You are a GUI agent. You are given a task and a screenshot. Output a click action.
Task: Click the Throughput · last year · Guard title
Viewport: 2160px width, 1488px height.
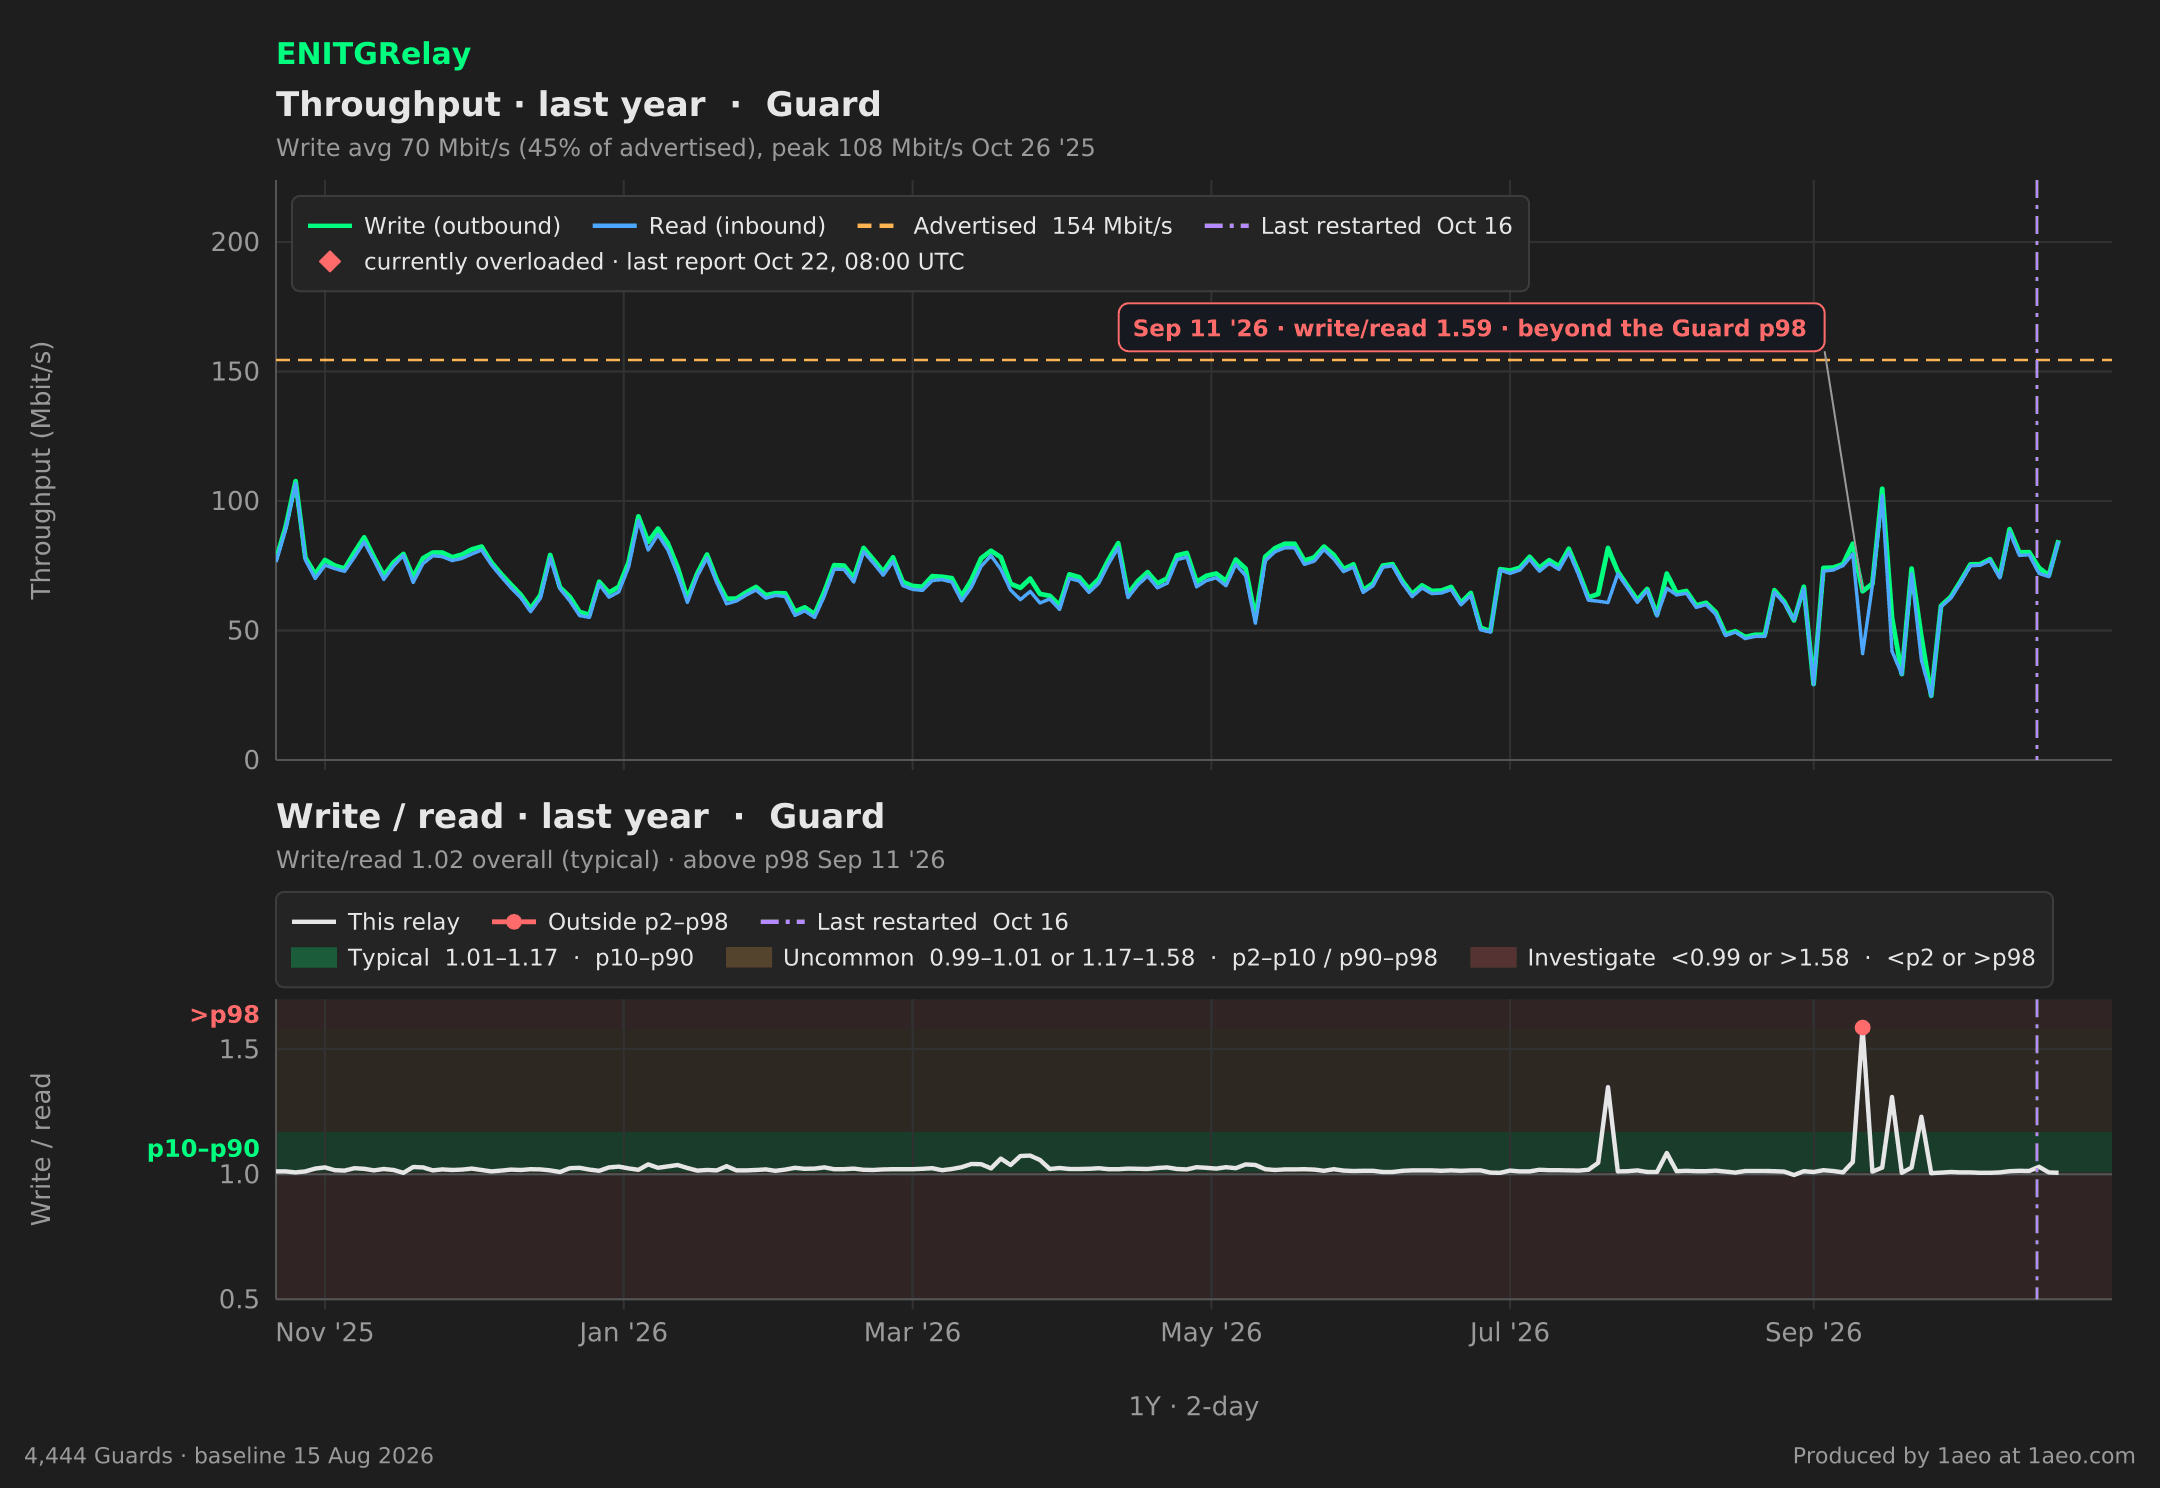pos(578,104)
